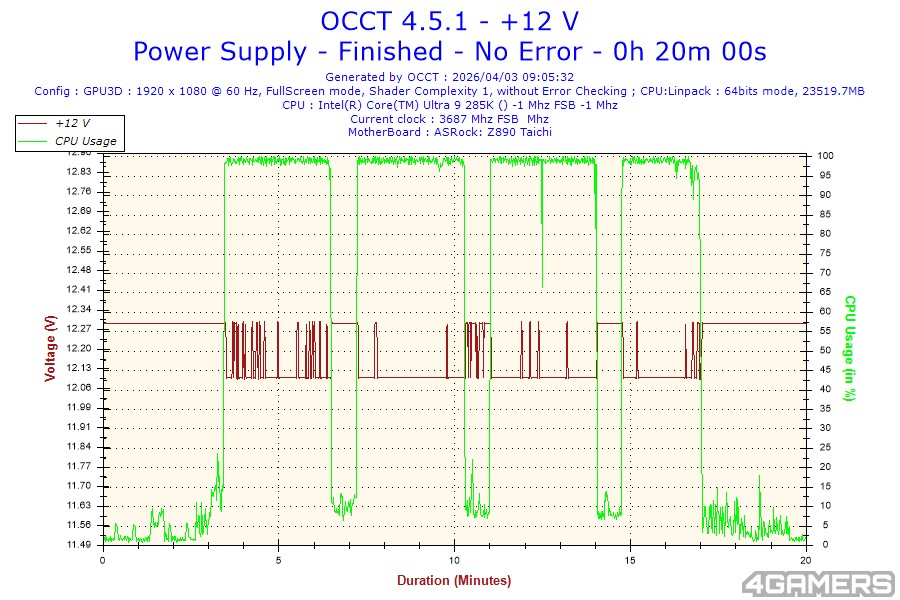Click the Current clock 3687 Mhz line

pyautogui.click(x=449, y=118)
